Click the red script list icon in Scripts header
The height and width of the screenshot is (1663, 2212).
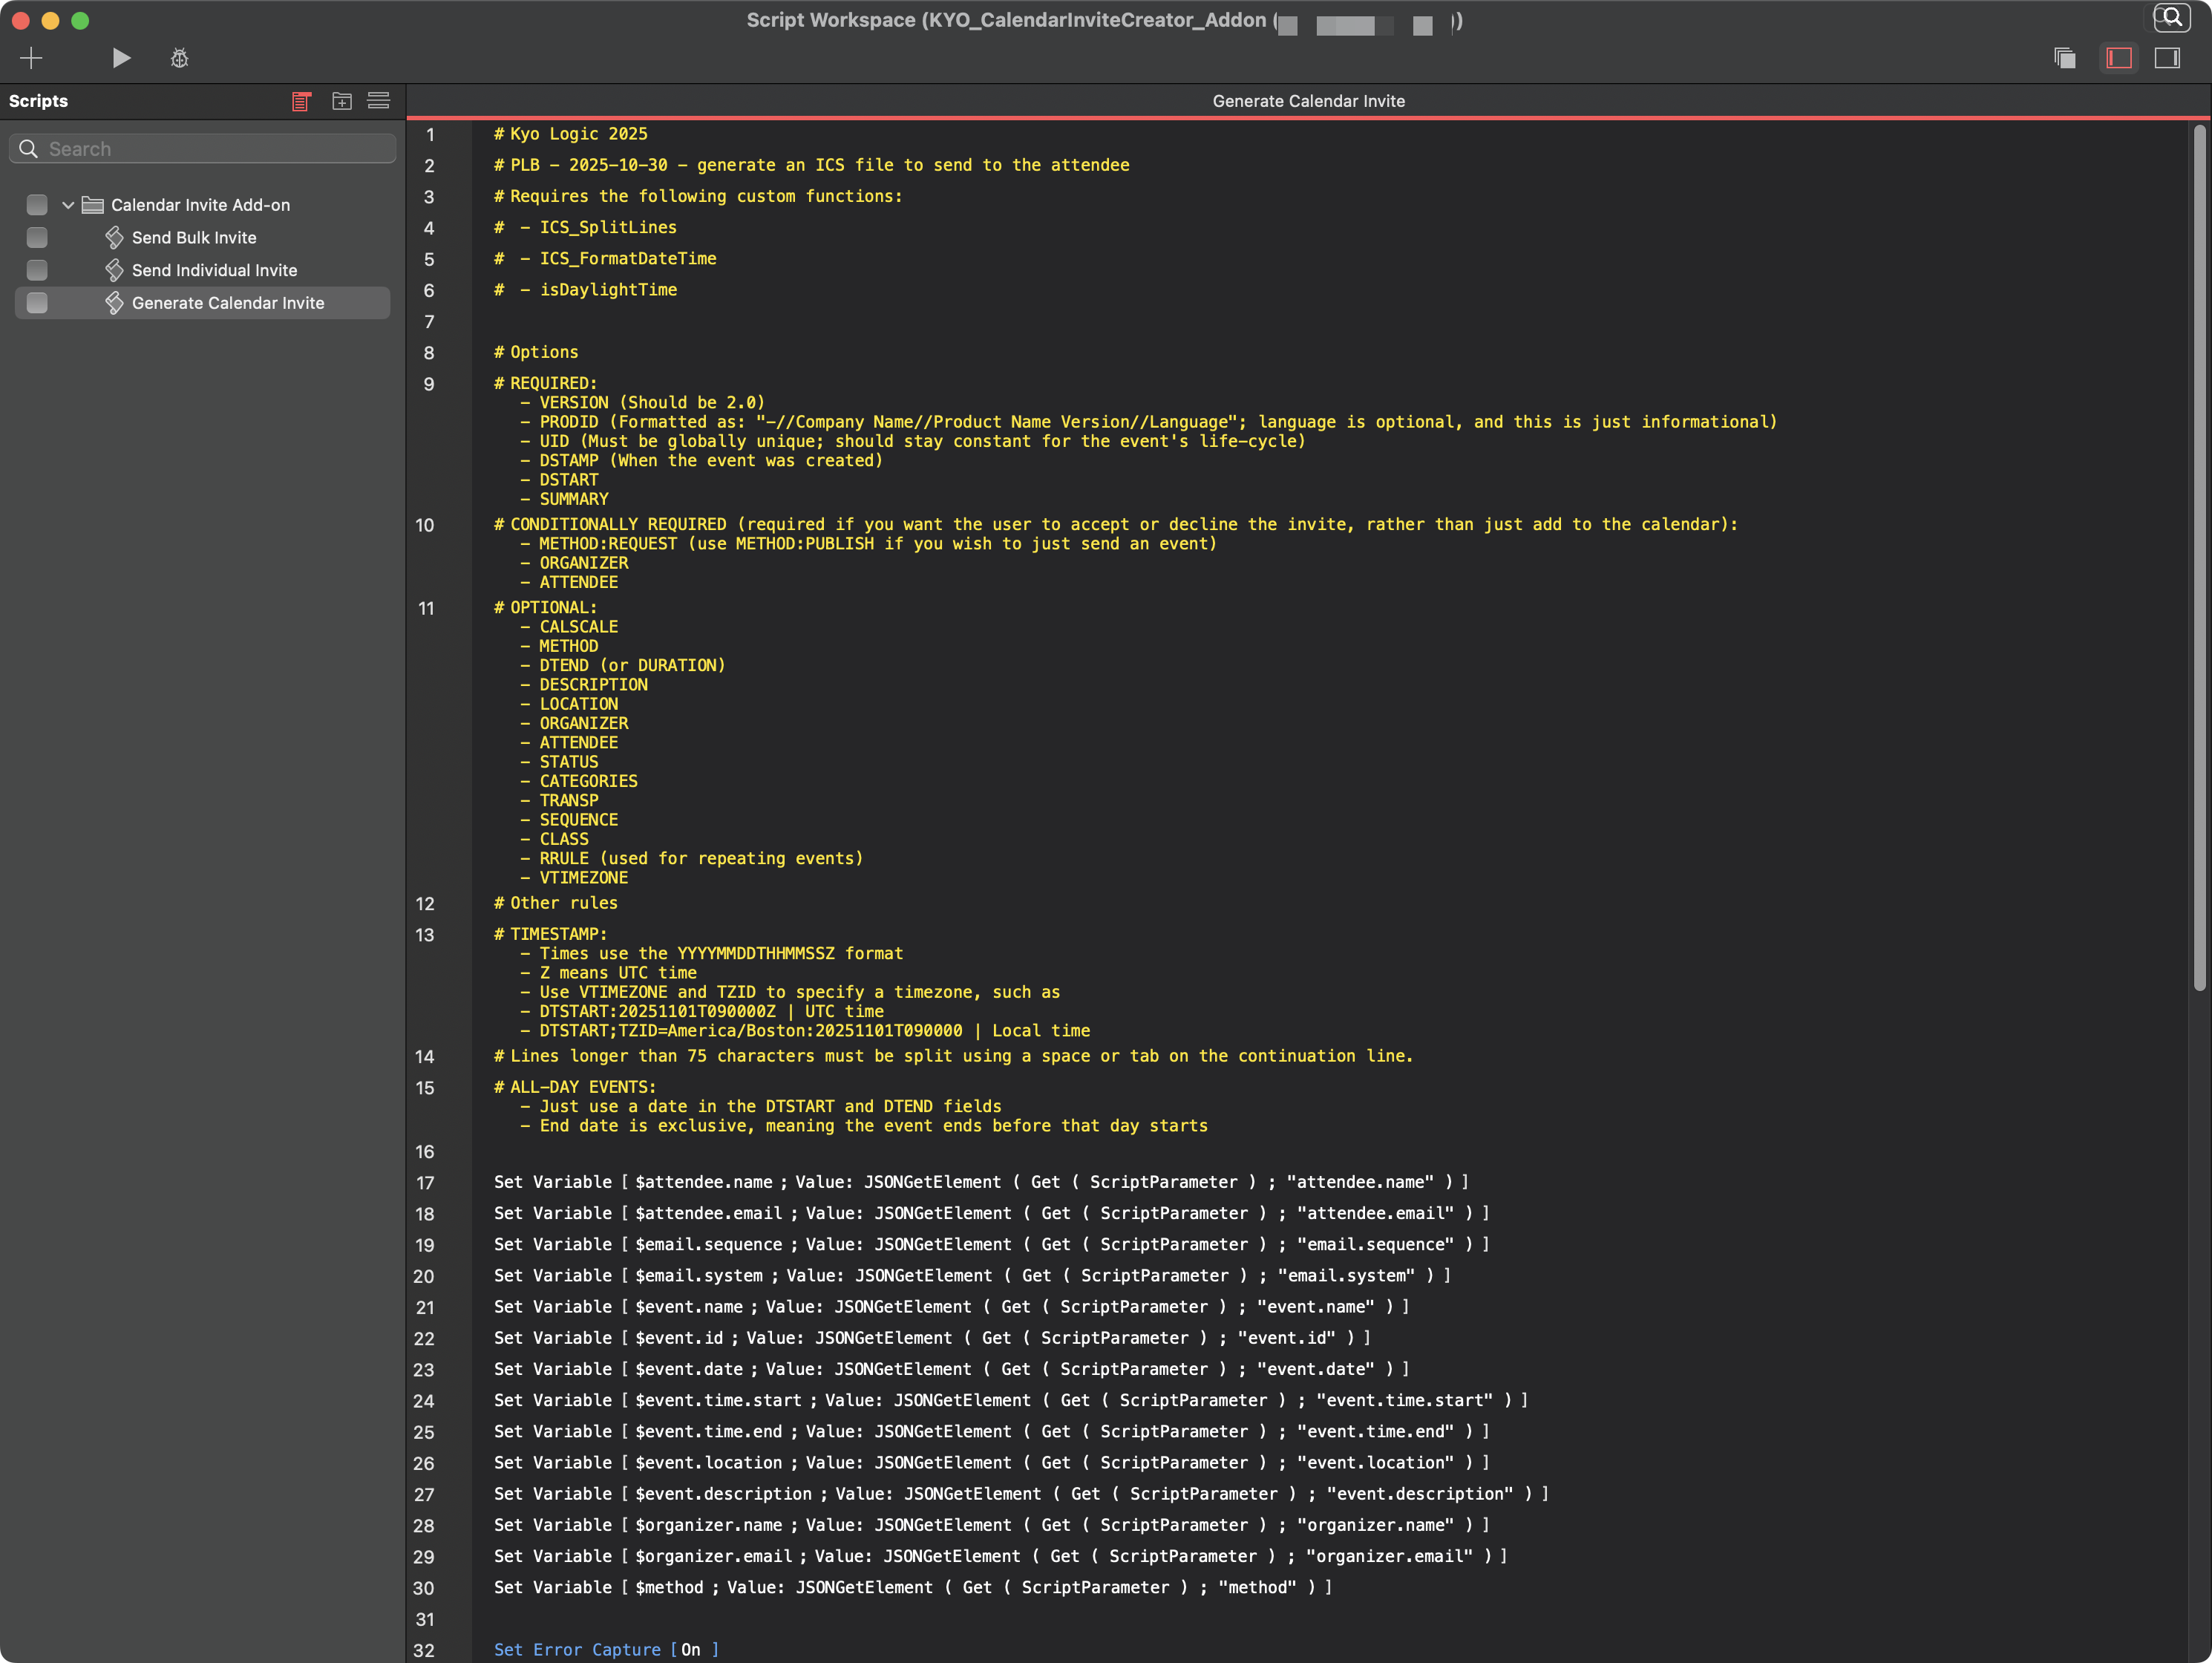pyautogui.click(x=301, y=101)
